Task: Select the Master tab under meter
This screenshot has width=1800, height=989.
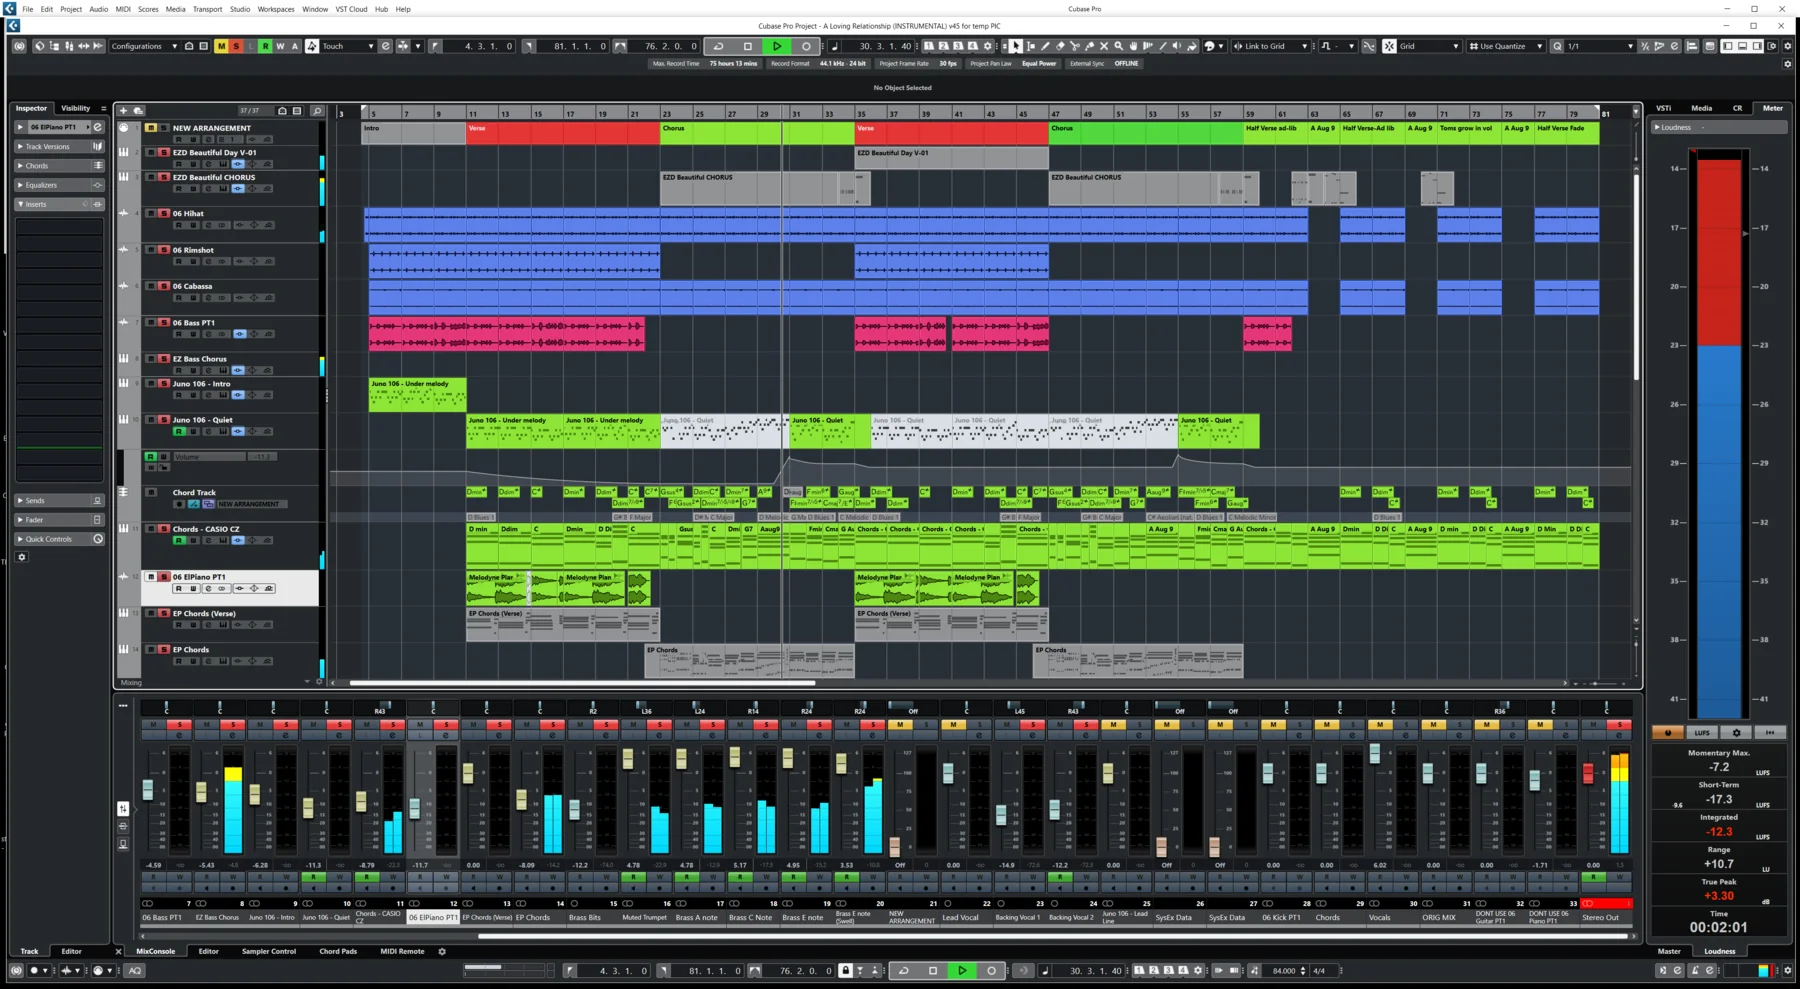Action: (1669, 951)
